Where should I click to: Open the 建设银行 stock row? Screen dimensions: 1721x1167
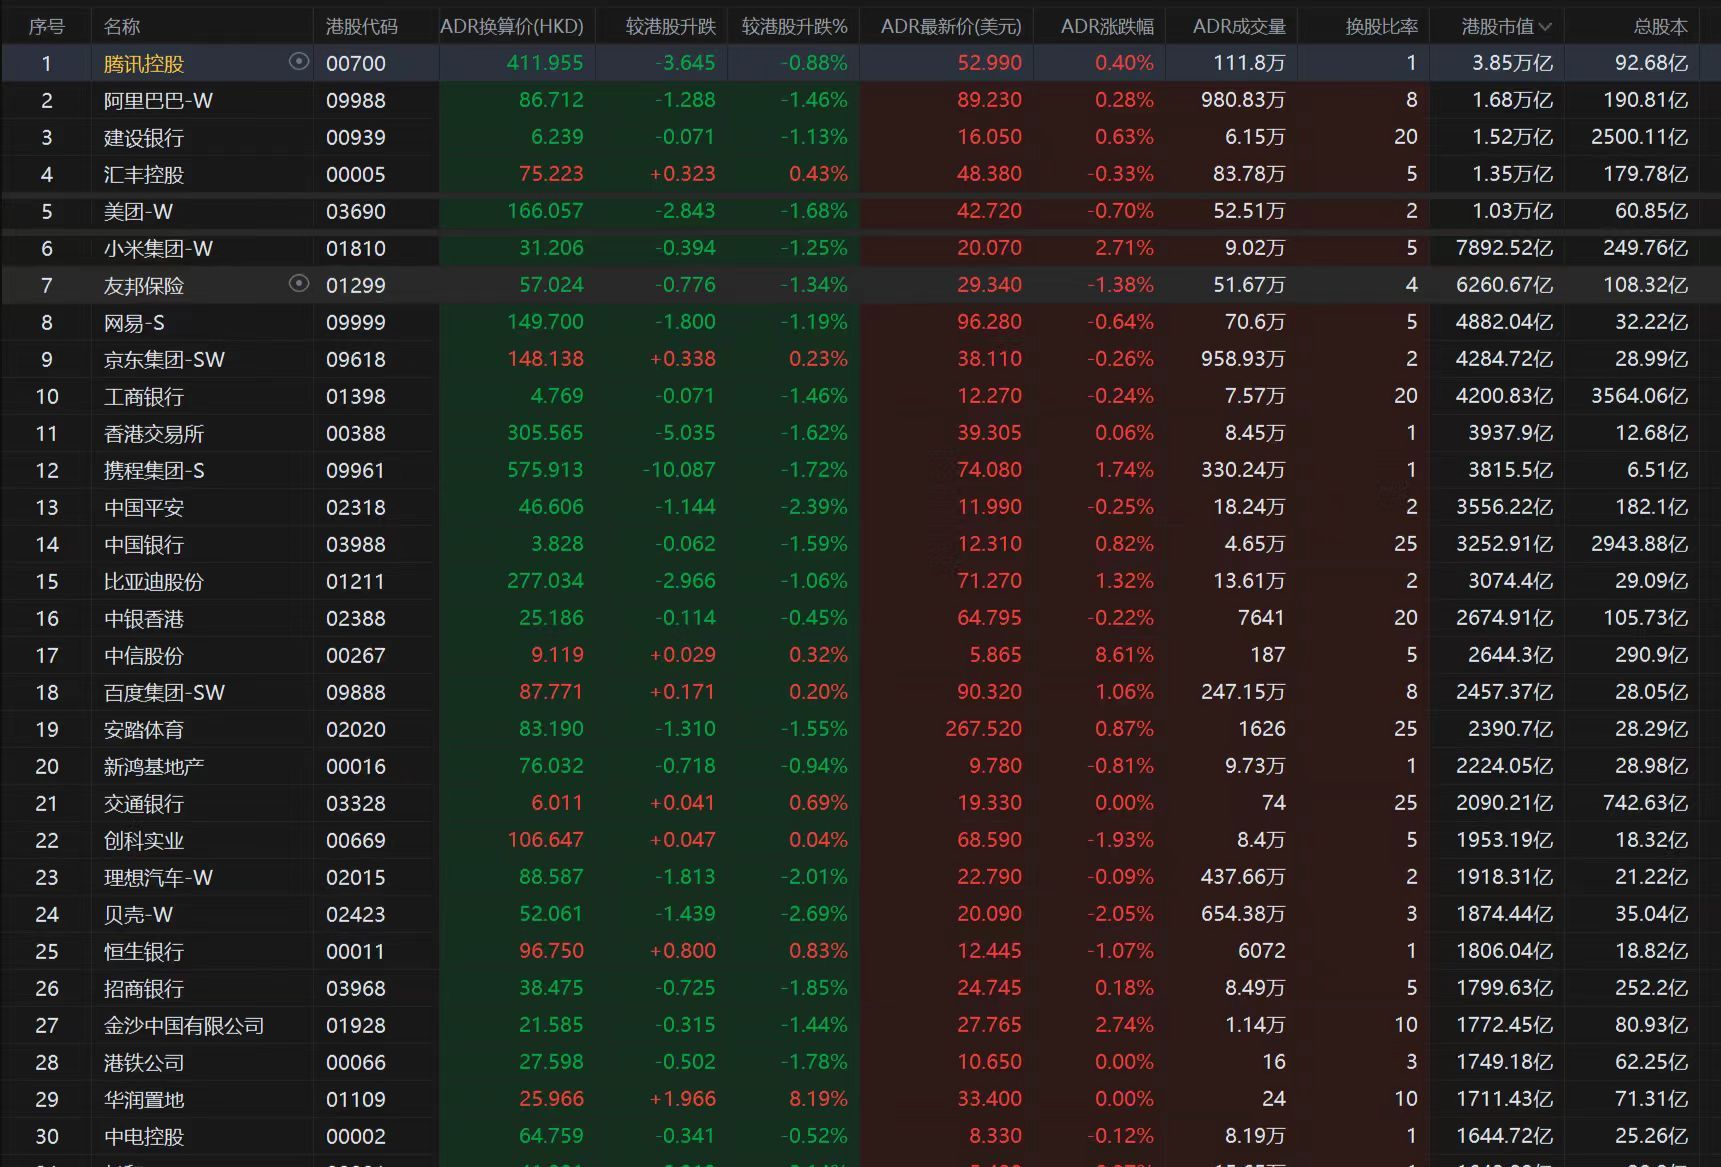[144, 138]
